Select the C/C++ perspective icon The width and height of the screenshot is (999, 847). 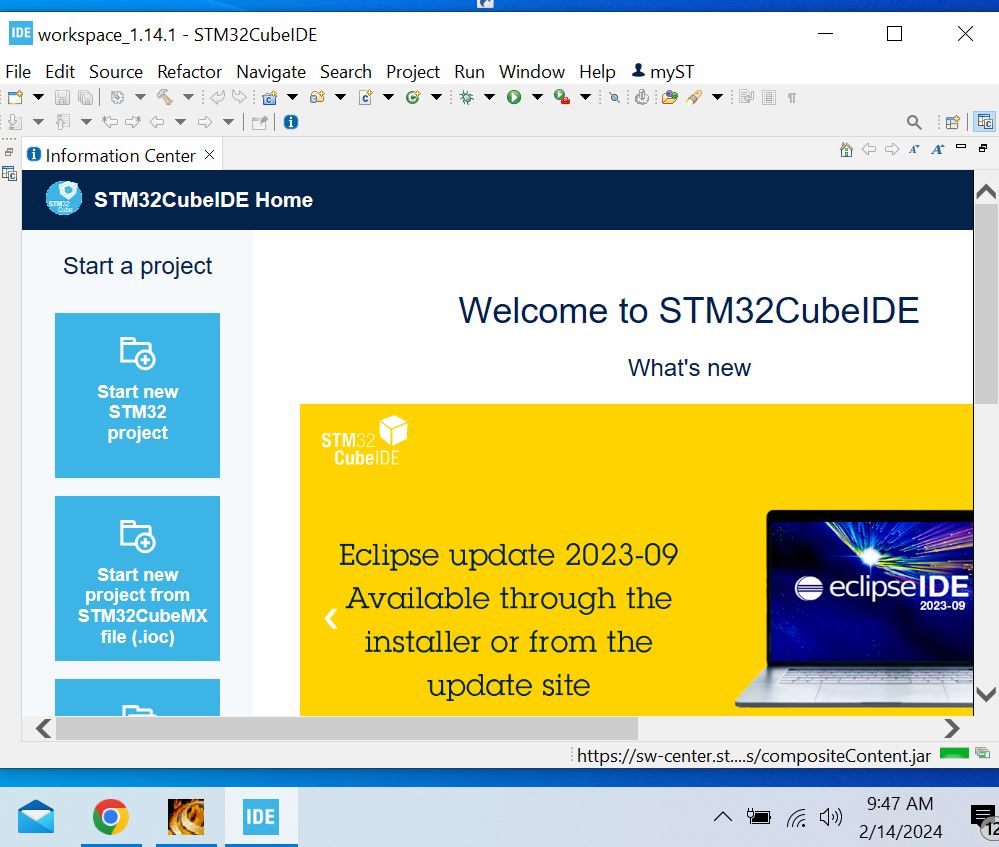(985, 122)
